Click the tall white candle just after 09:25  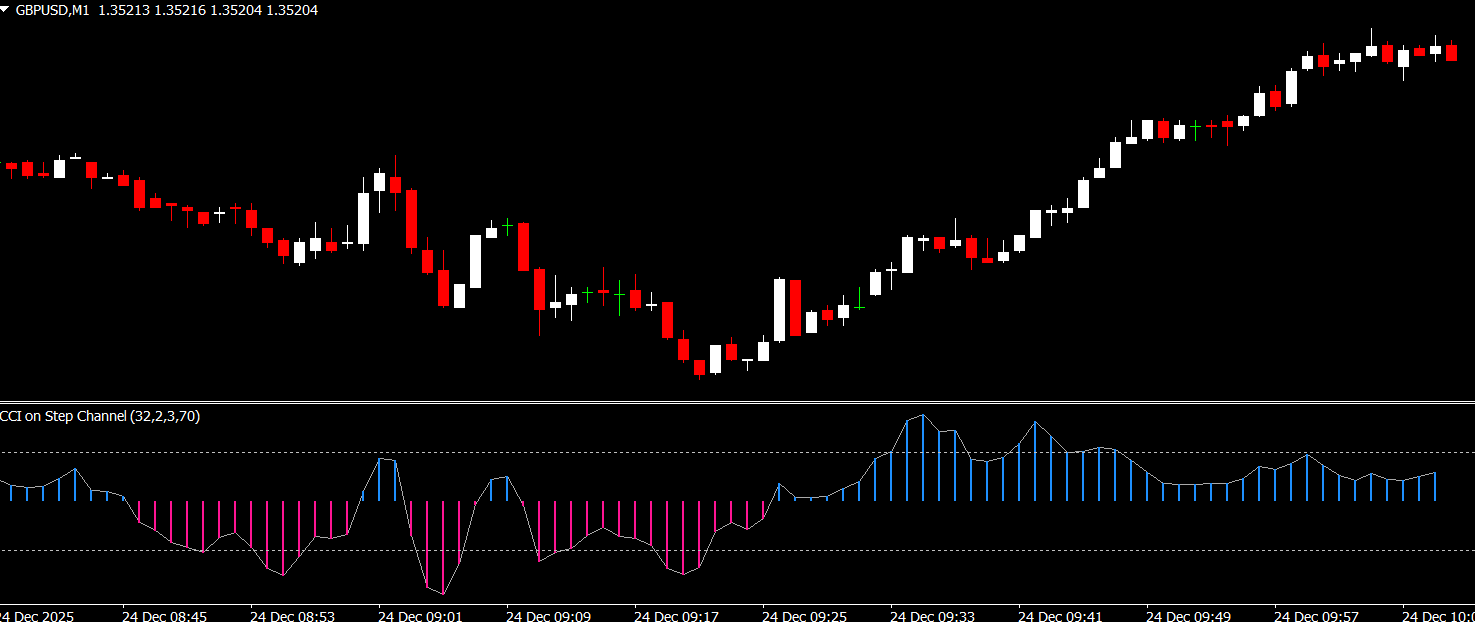coord(780,309)
